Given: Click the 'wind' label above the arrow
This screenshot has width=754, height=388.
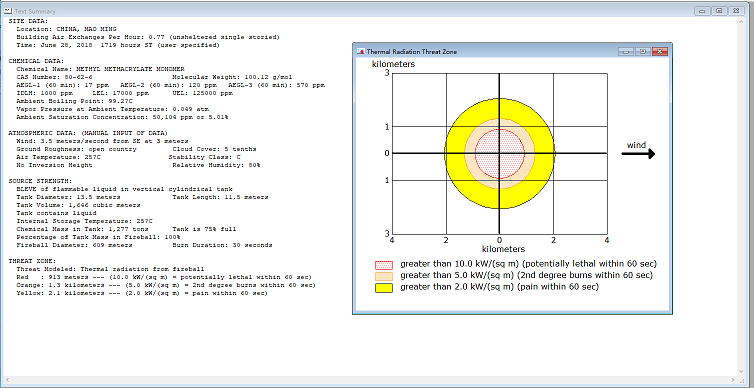Looking at the screenshot, I should [x=636, y=145].
